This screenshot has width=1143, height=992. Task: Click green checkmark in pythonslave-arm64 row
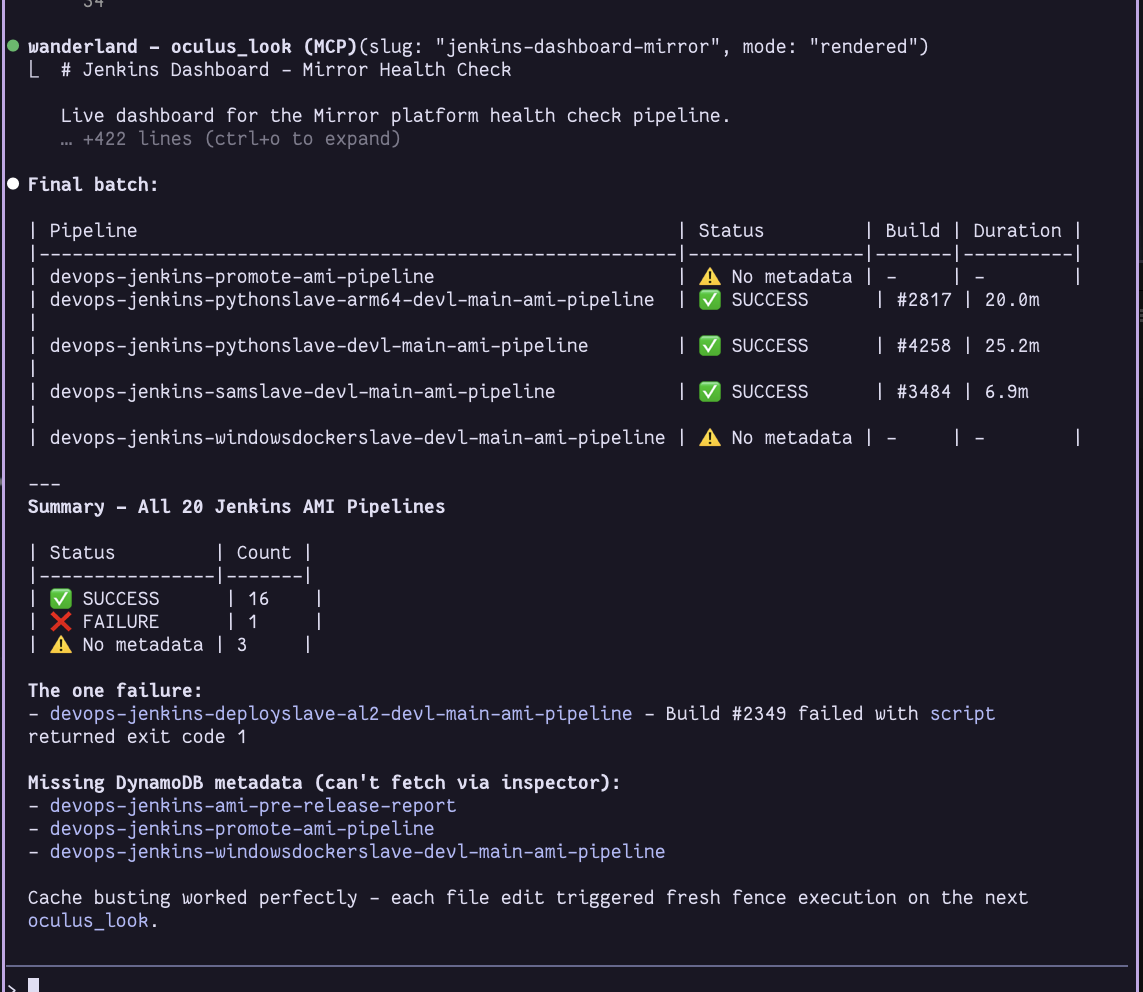coord(709,300)
